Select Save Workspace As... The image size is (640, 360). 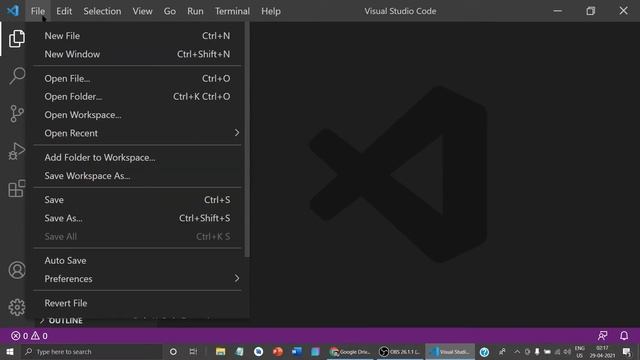[137, 176]
